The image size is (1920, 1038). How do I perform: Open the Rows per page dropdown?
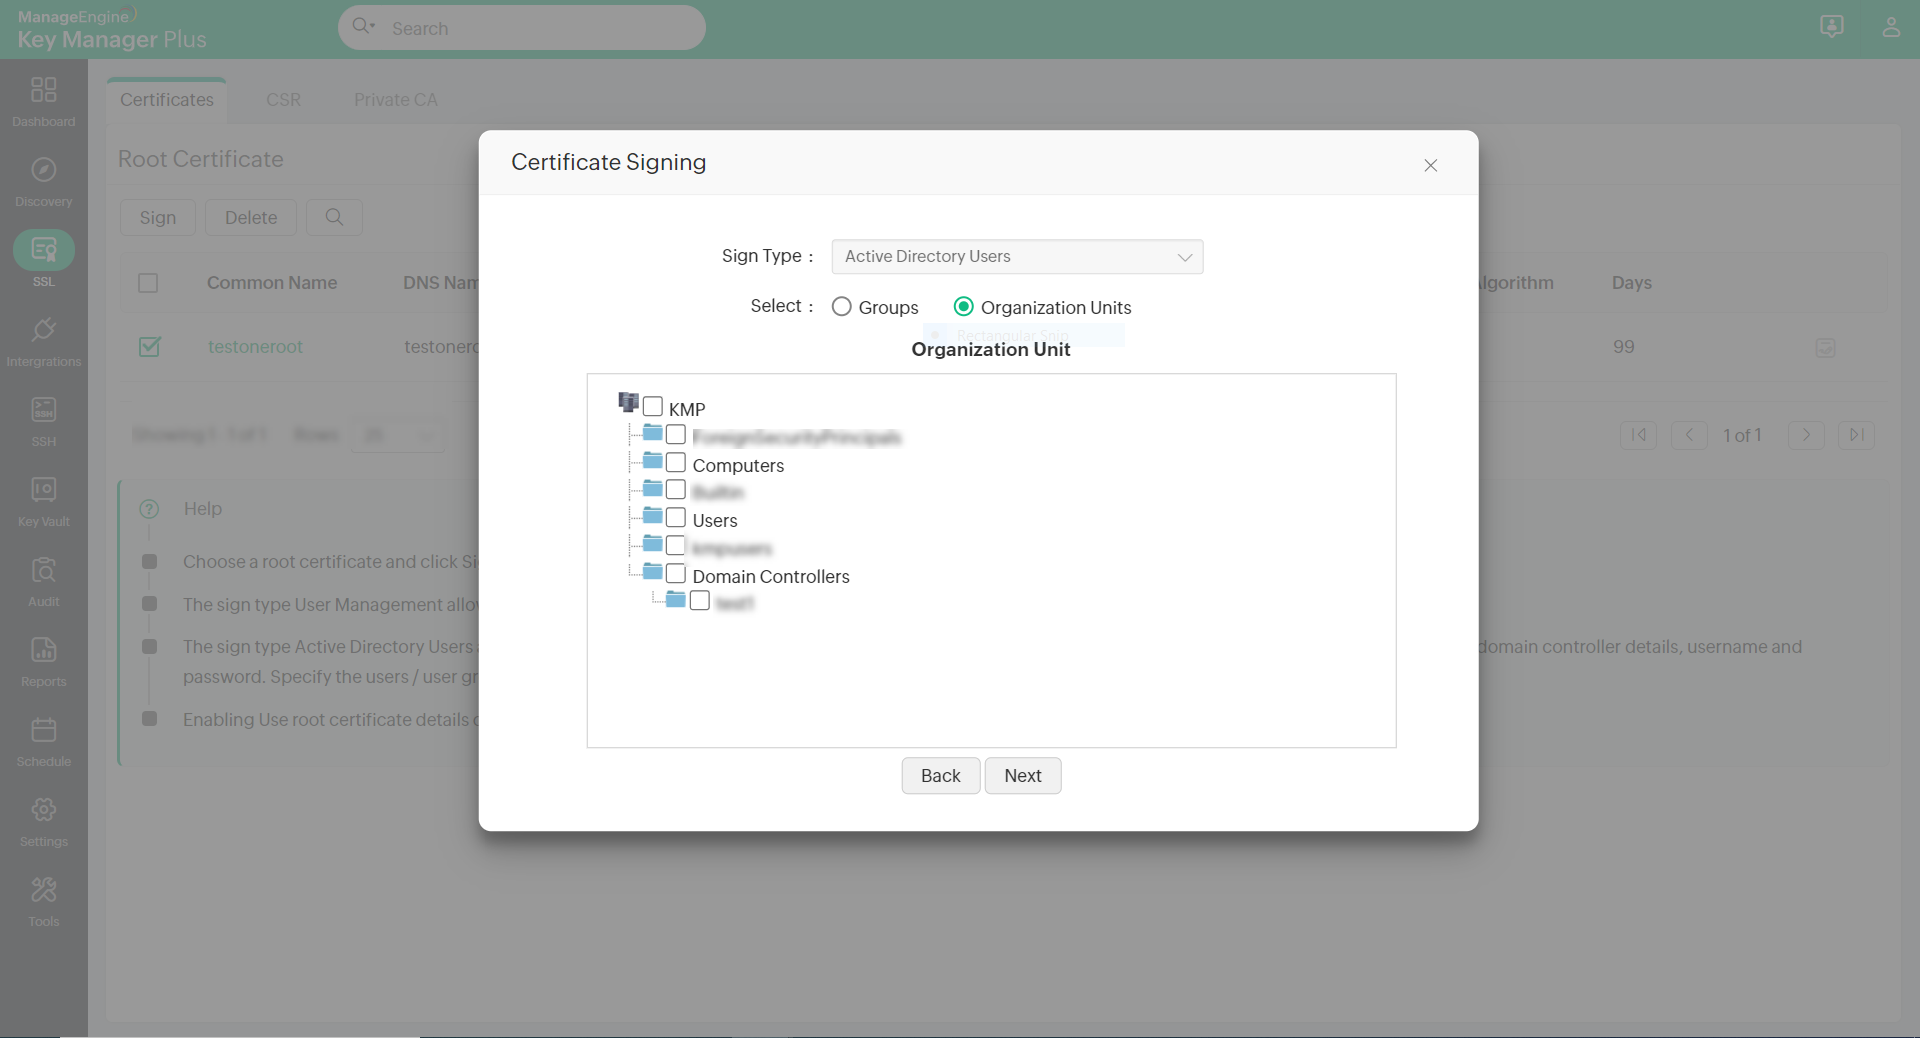(398, 435)
